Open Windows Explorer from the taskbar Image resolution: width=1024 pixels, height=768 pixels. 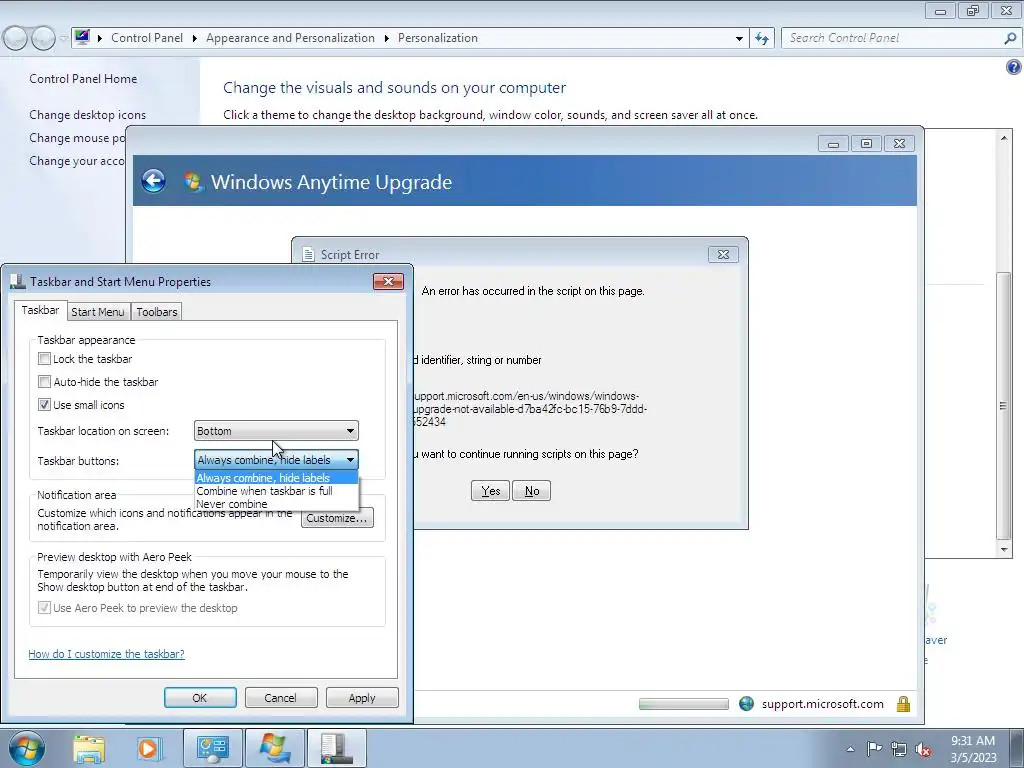[x=89, y=748]
